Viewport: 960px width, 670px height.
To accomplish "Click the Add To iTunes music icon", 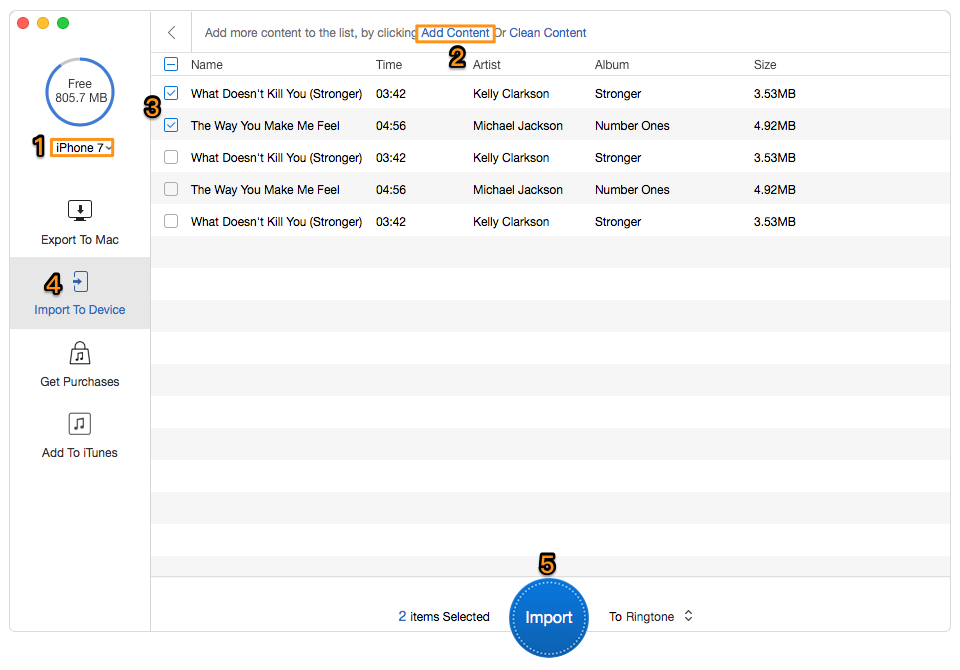I will coord(80,424).
